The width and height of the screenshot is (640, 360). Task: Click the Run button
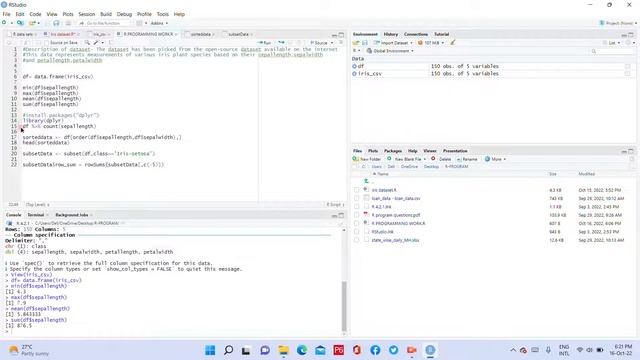coord(265,42)
